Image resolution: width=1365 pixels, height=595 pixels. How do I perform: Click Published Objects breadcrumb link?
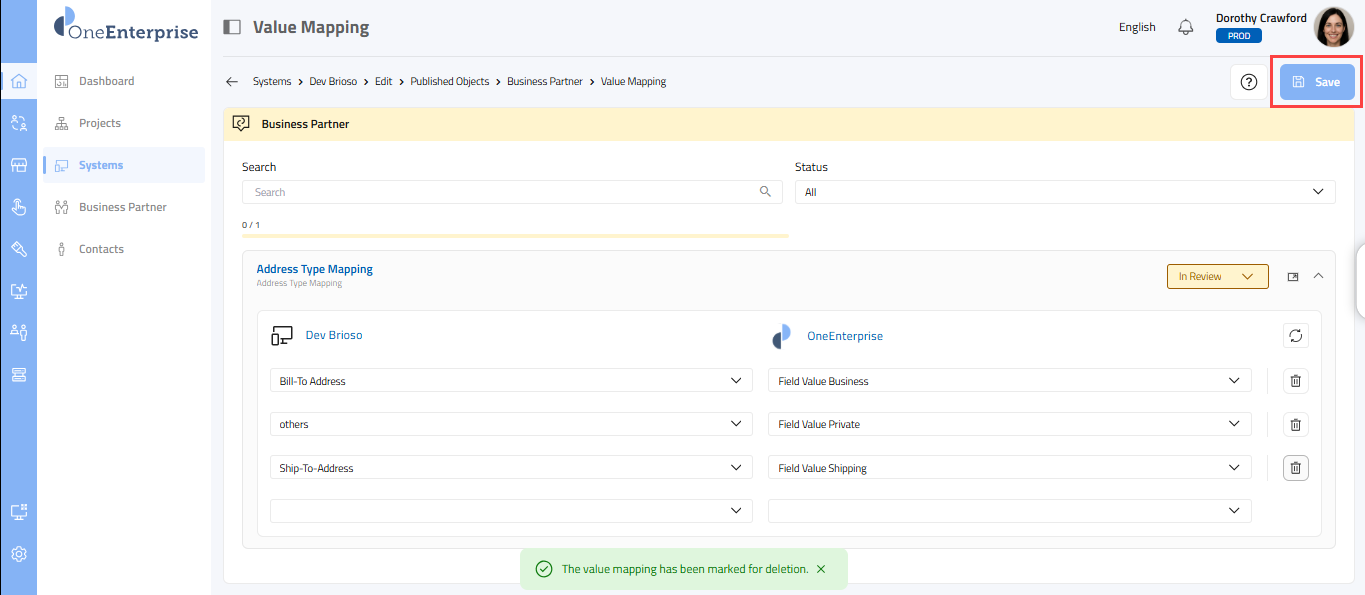(x=449, y=82)
